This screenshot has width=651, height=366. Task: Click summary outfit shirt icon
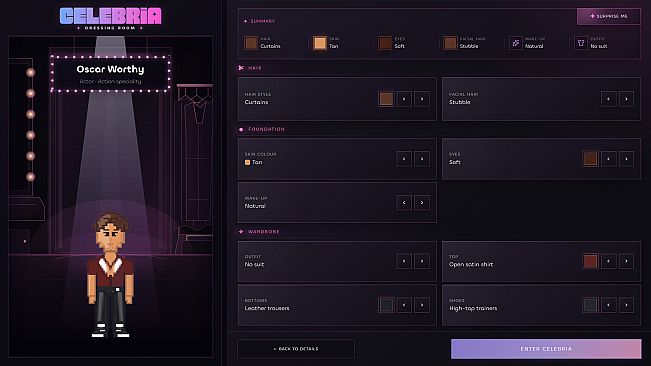(581, 43)
